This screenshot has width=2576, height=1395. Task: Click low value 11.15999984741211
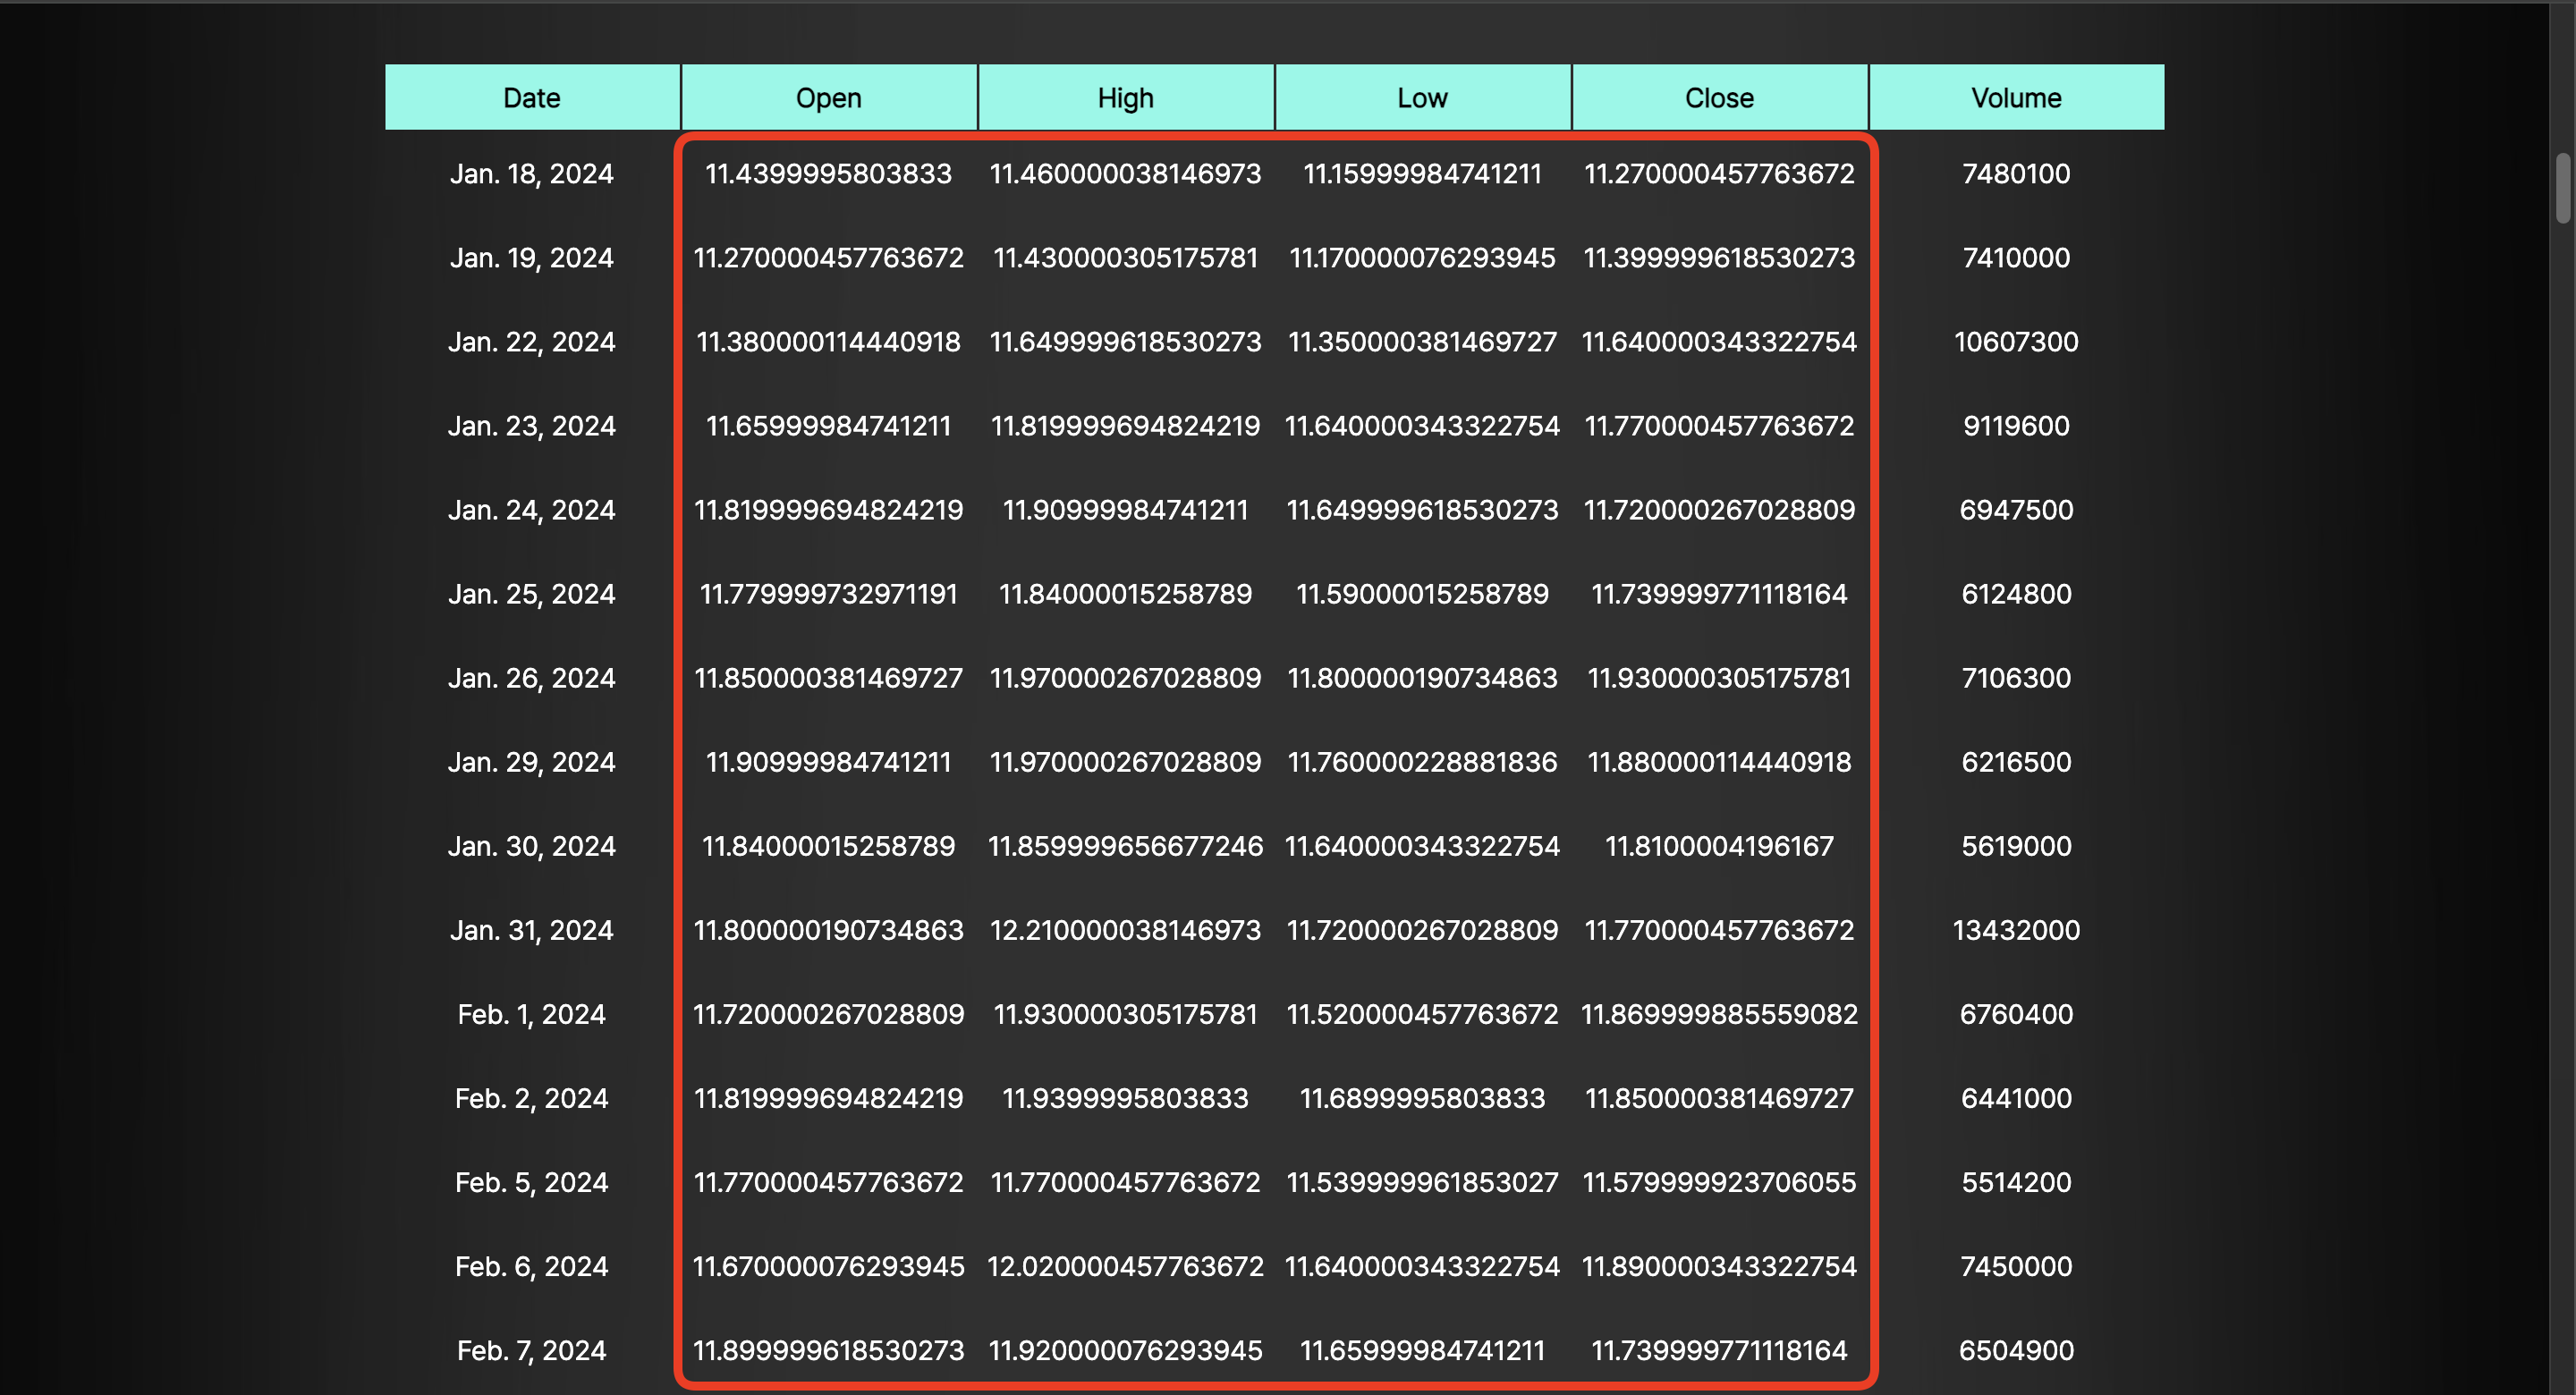[1423, 174]
